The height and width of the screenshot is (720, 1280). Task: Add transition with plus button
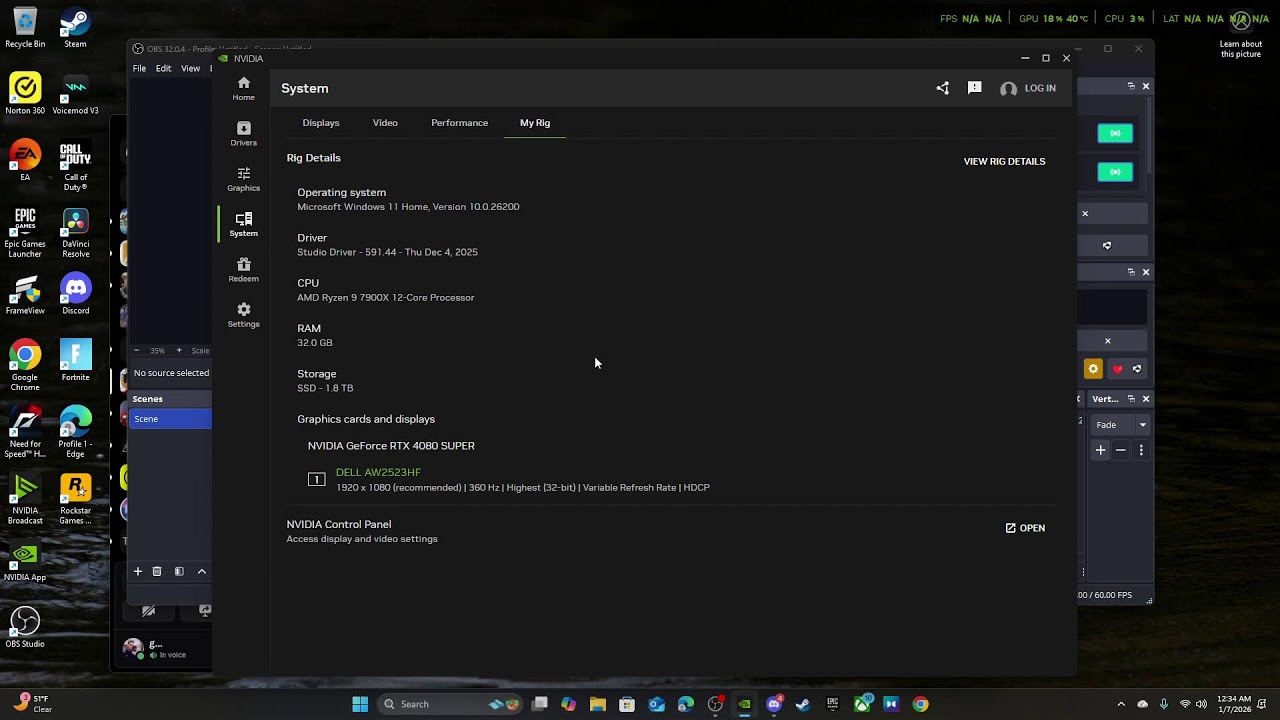tap(1101, 451)
